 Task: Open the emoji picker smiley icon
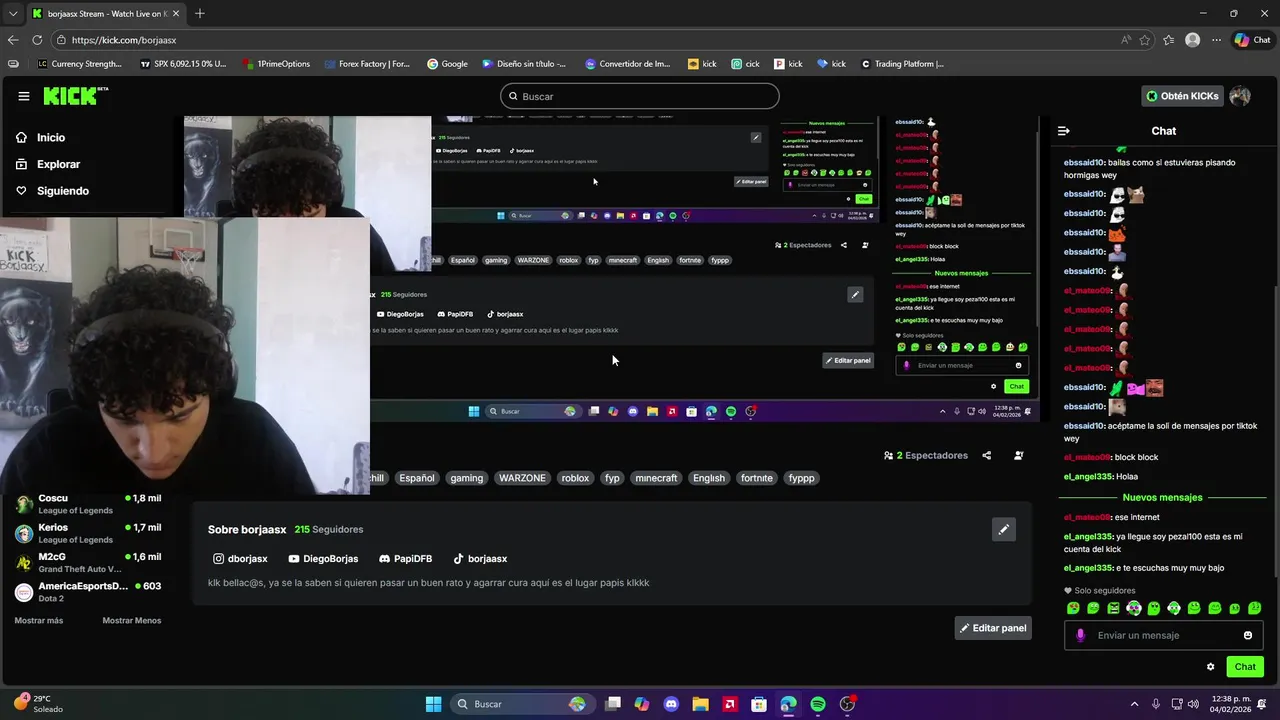(x=1247, y=635)
